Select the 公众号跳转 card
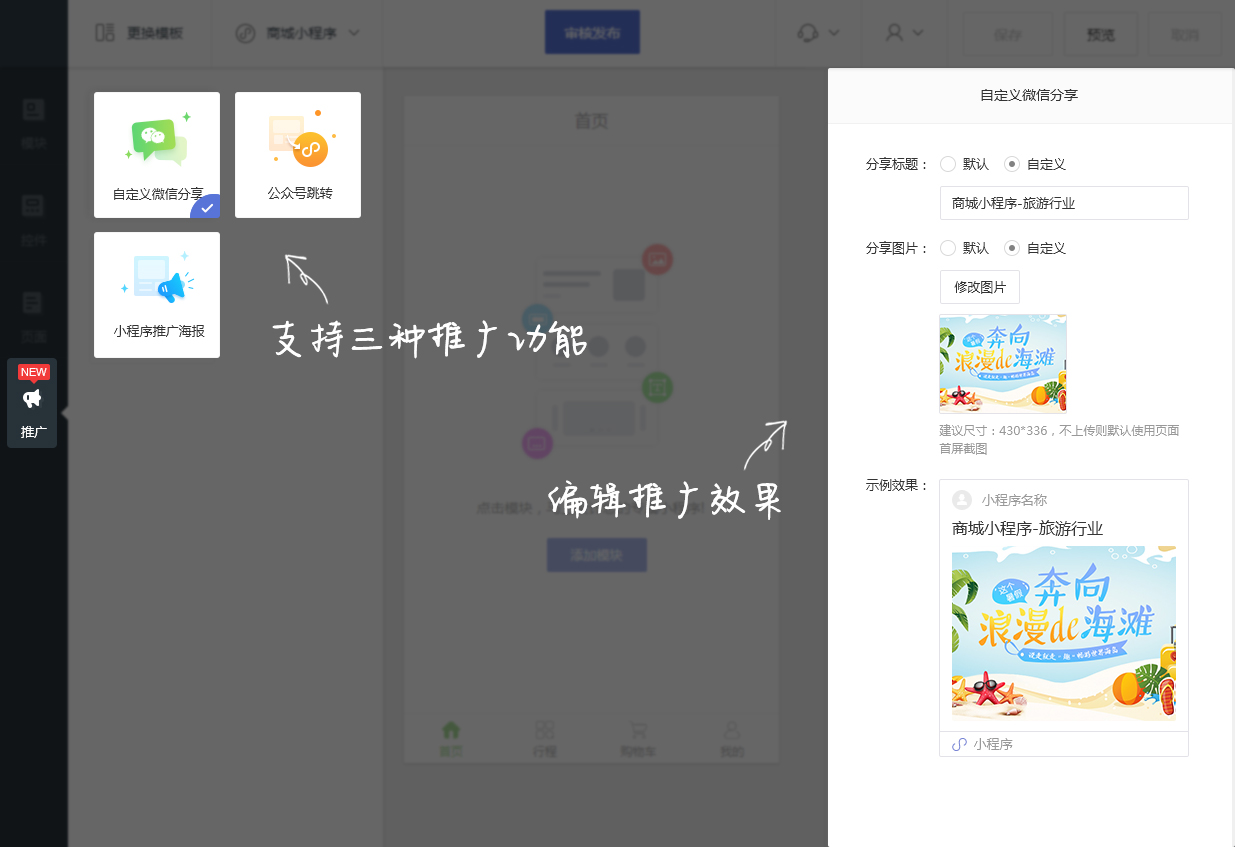The width and height of the screenshot is (1235, 847). [x=298, y=155]
